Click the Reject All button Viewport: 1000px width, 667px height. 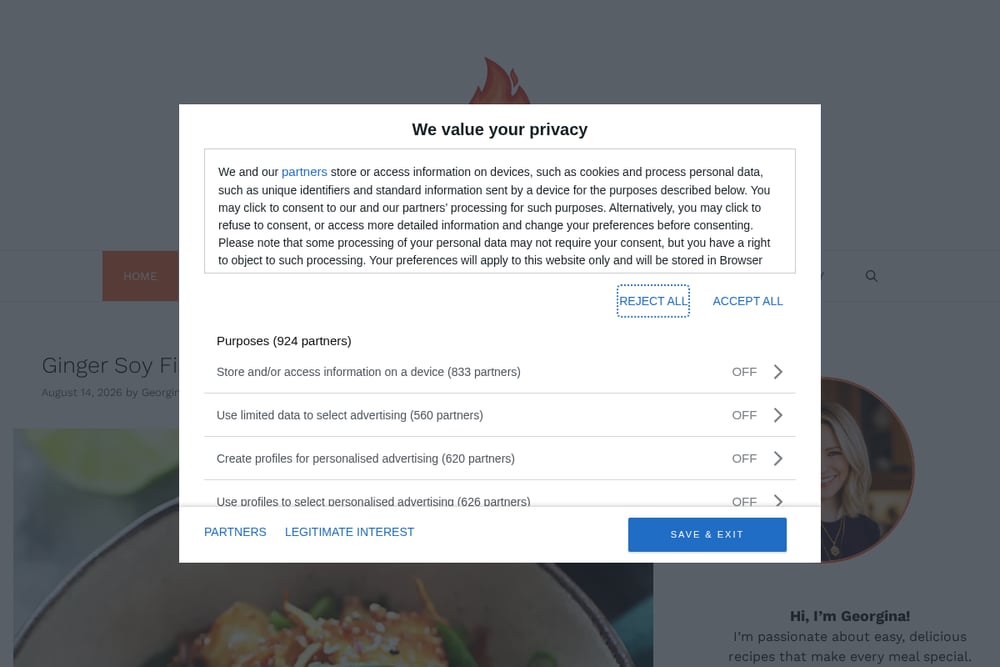[653, 301]
